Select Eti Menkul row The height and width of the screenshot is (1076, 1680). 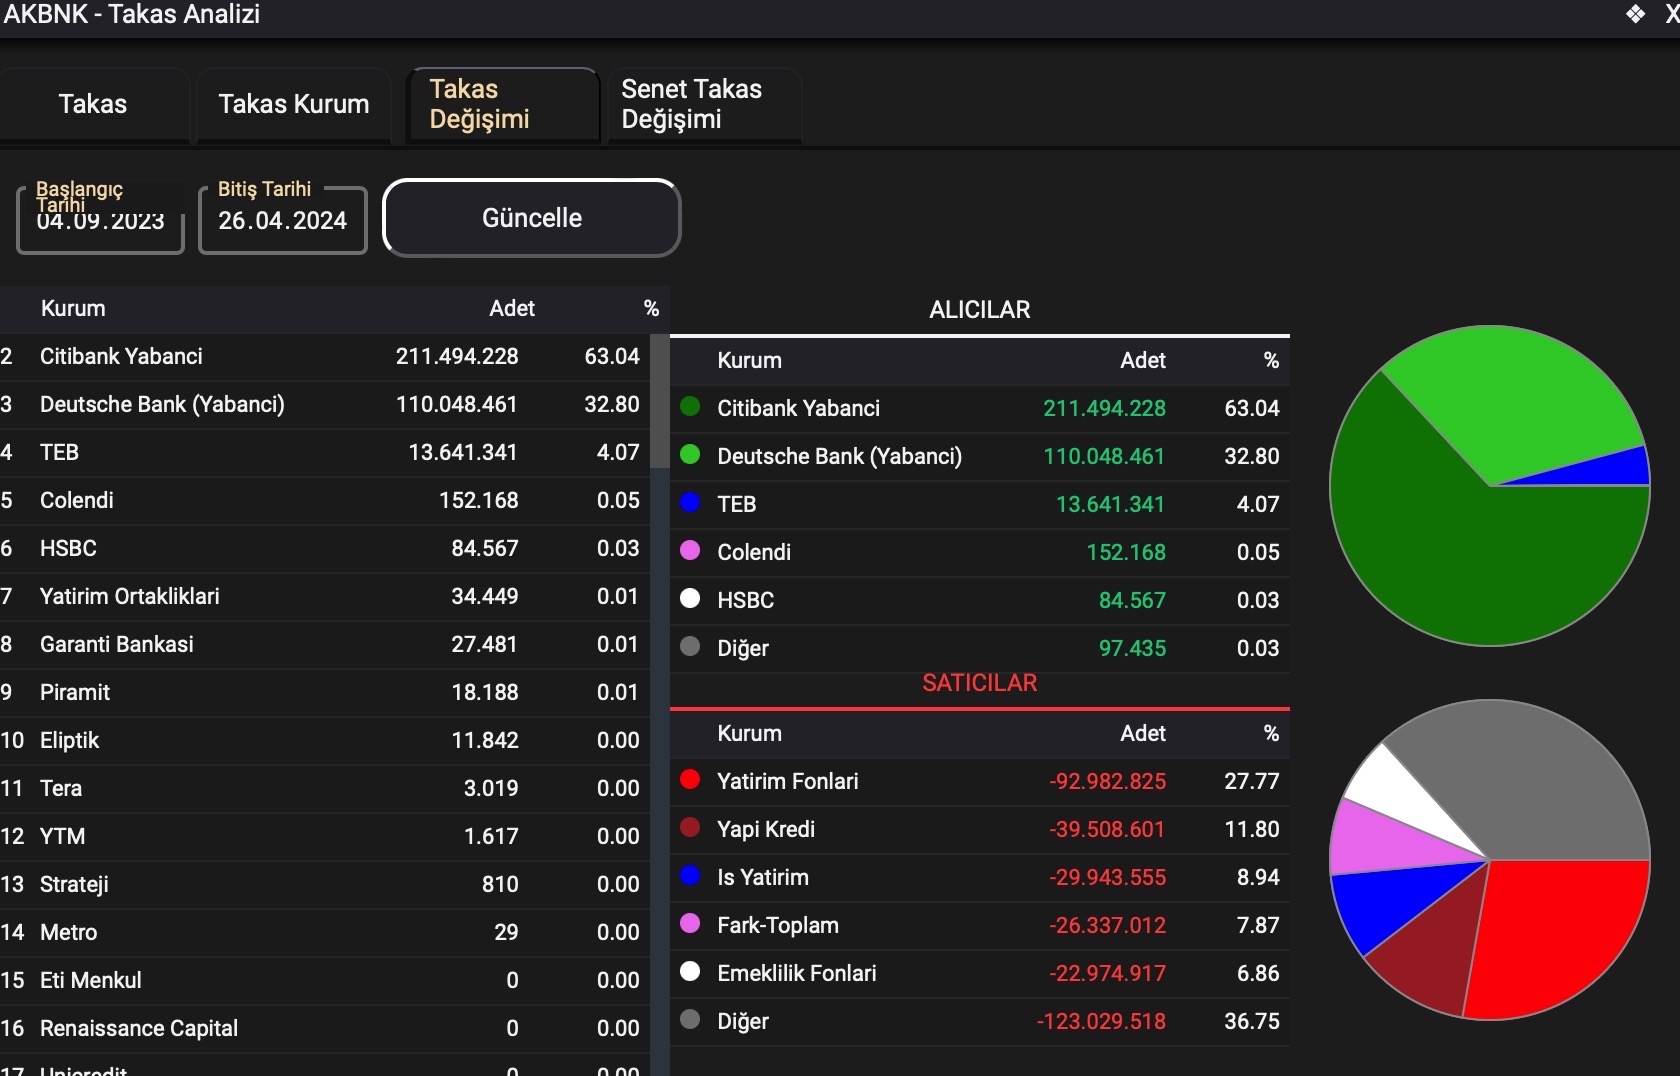coord(325,980)
